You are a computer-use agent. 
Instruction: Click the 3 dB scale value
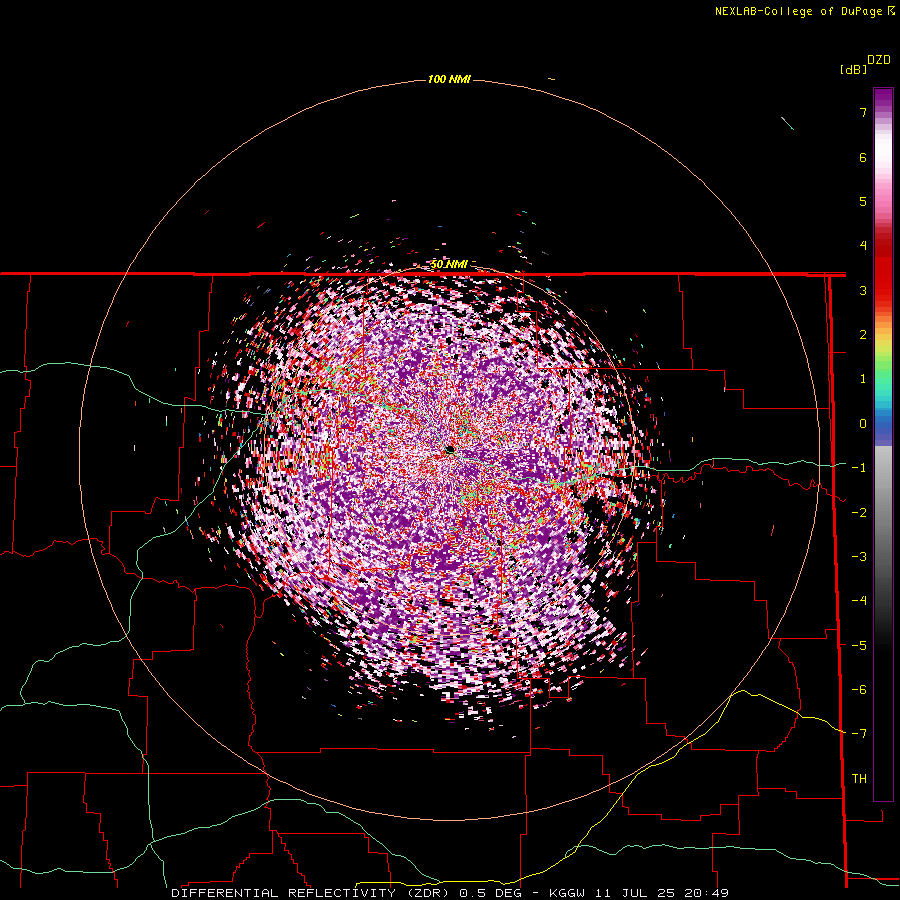pos(863,290)
